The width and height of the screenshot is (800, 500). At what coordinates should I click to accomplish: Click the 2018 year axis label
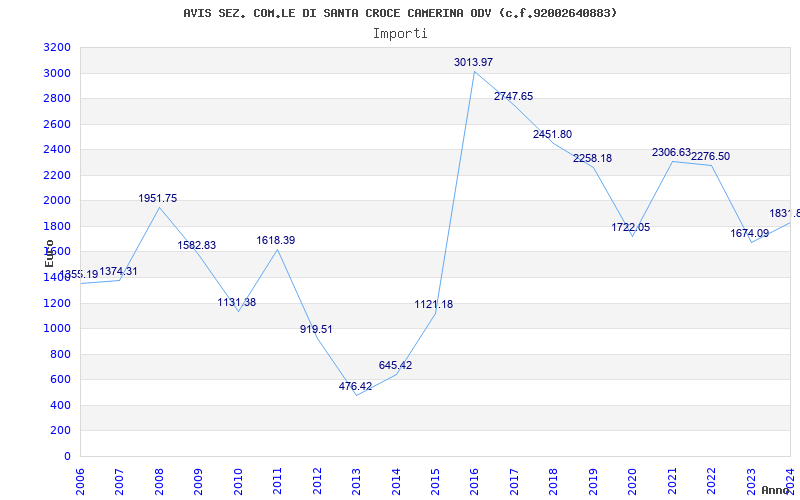click(554, 482)
